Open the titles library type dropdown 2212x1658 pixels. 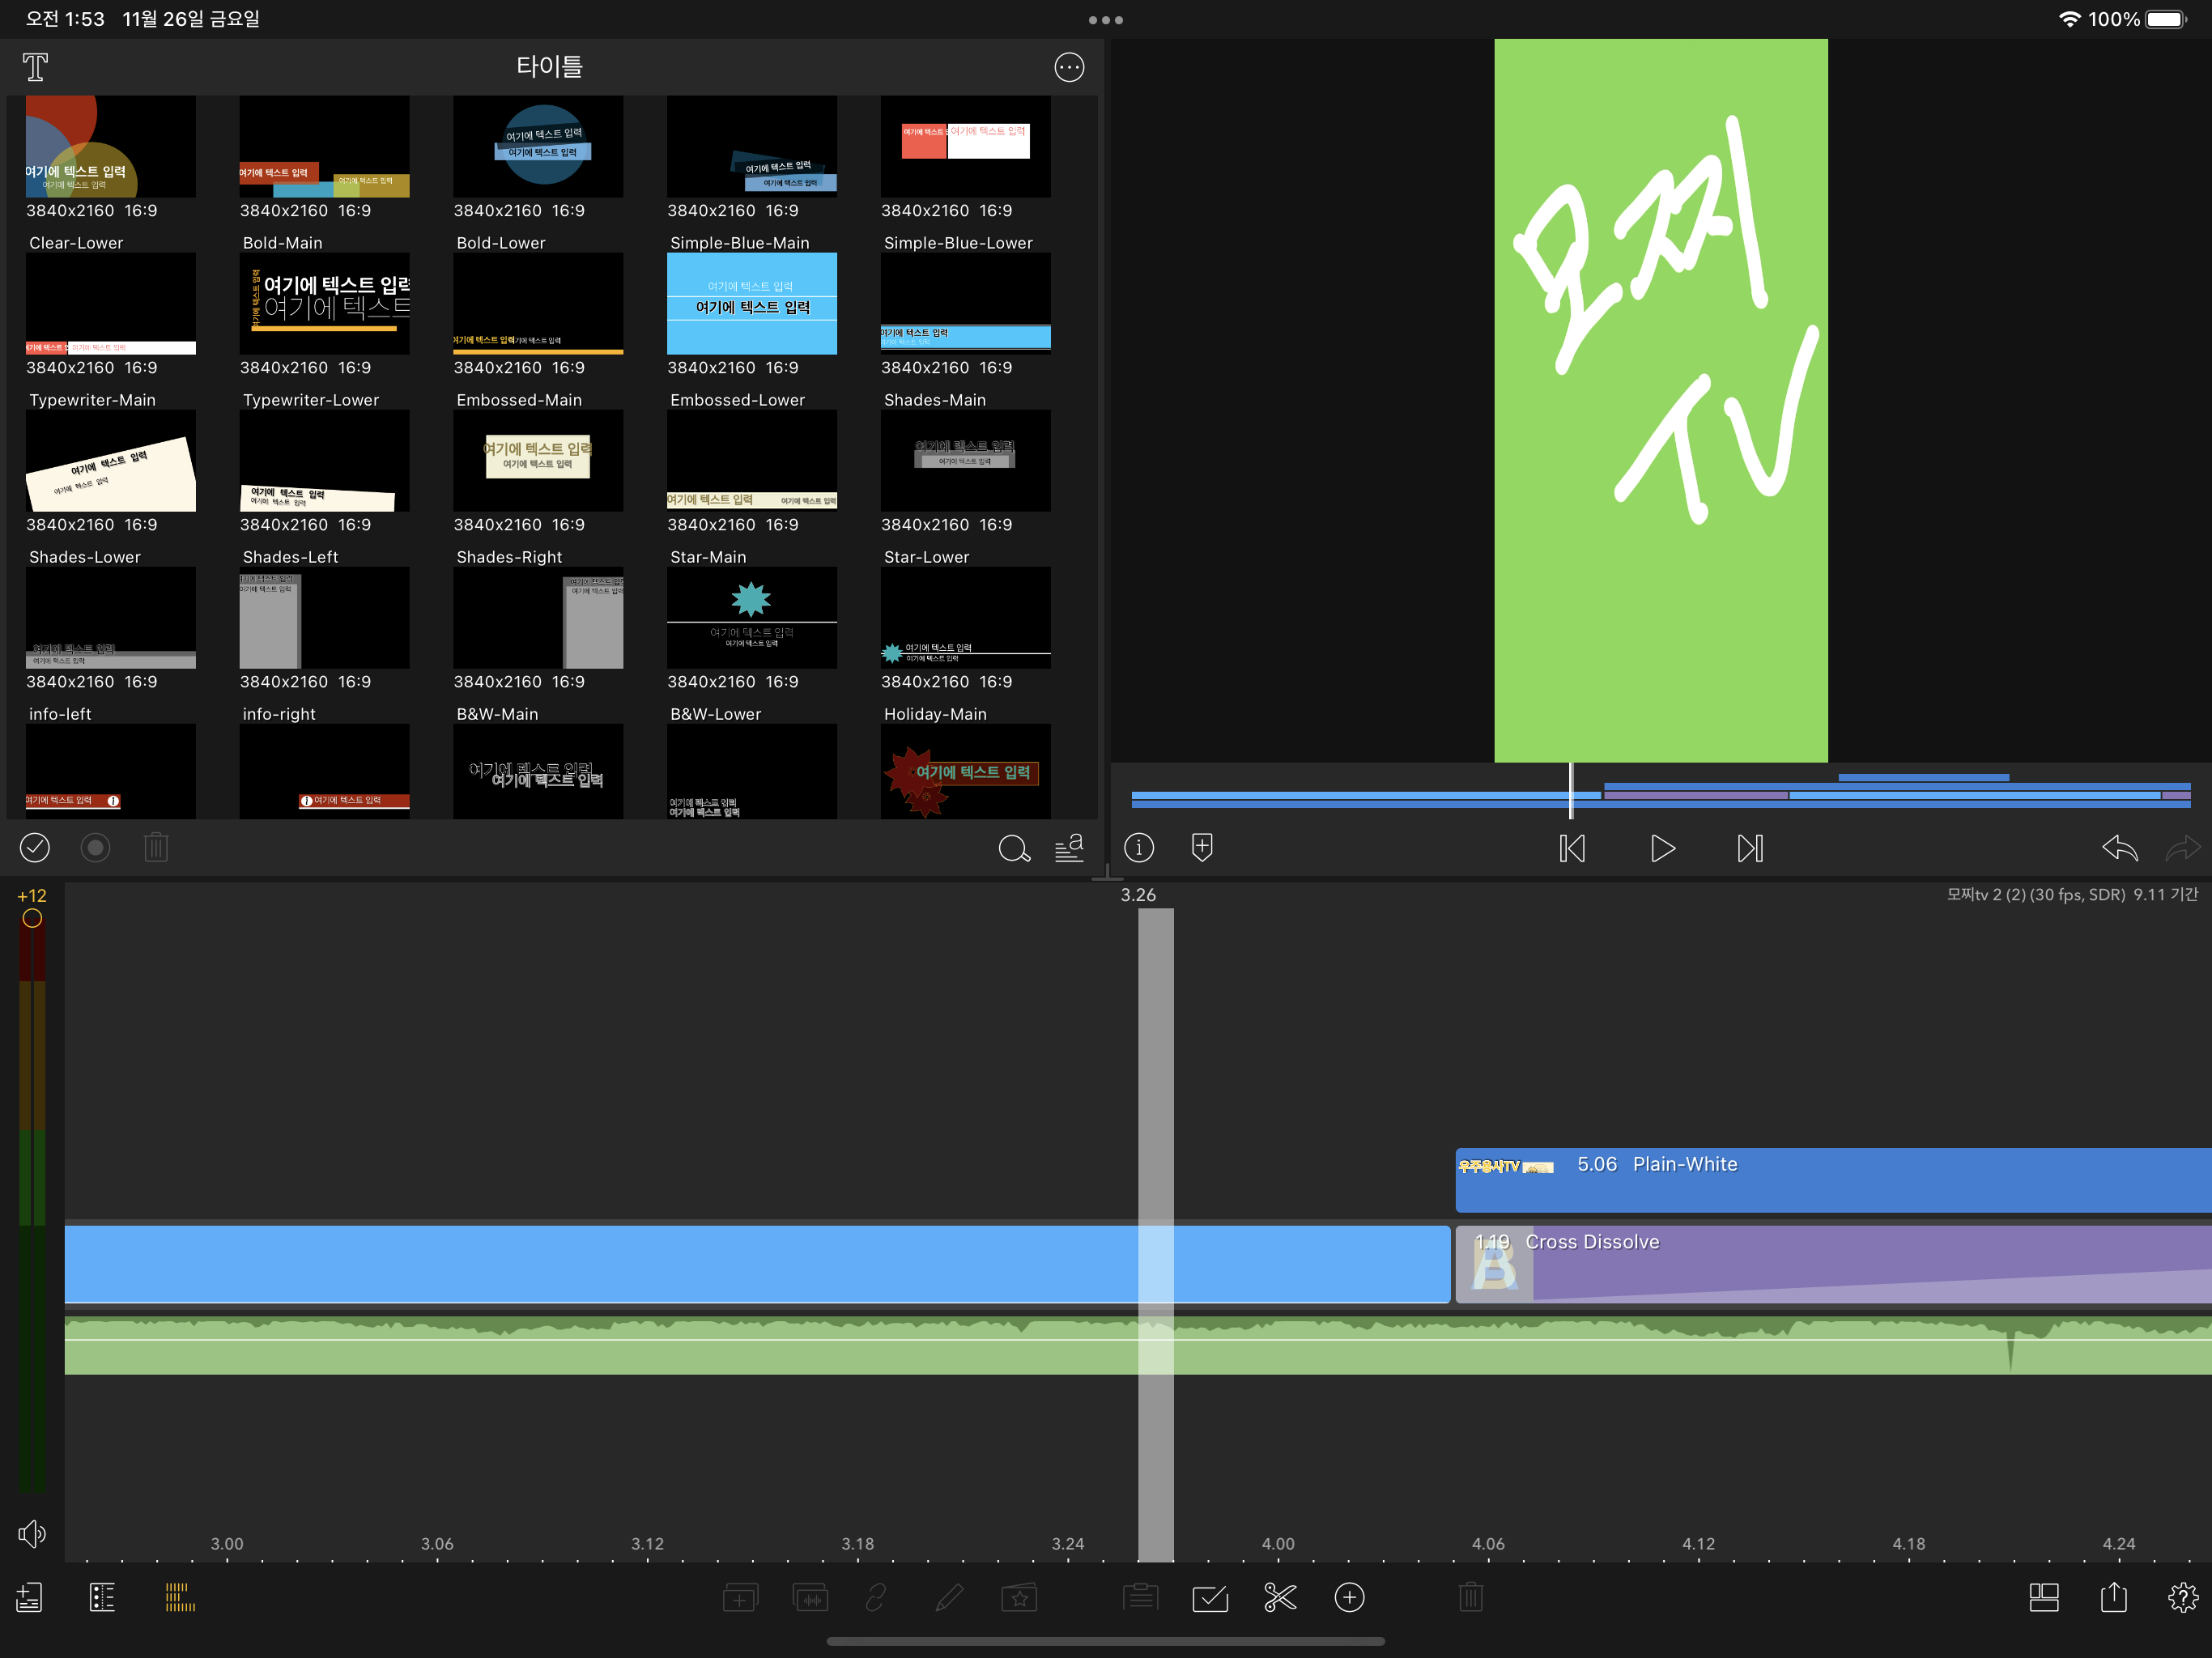[x=36, y=67]
